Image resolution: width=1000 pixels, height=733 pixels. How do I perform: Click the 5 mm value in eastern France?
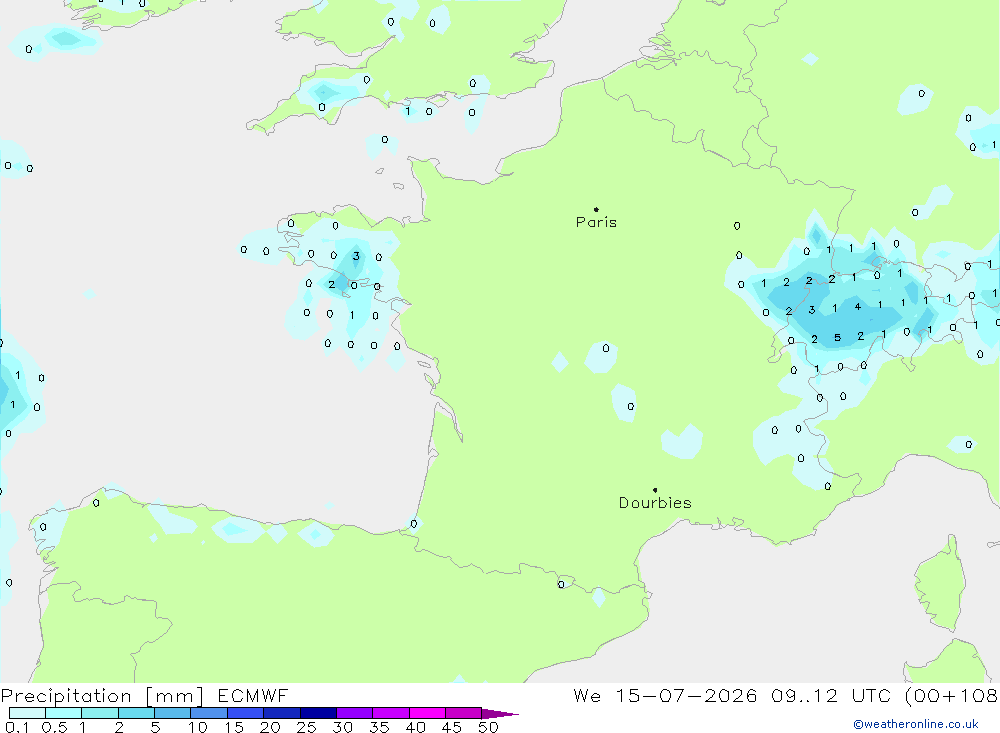(x=837, y=337)
